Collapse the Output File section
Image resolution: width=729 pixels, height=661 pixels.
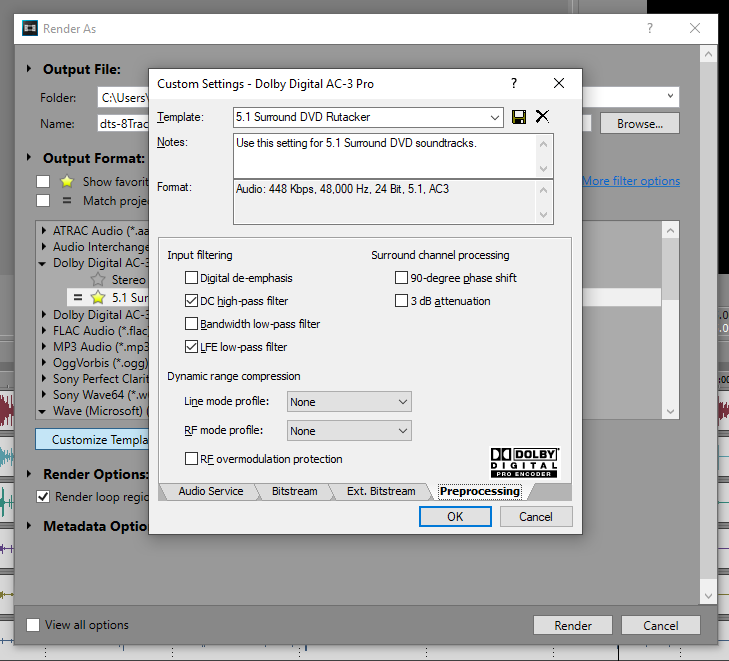(29, 69)
